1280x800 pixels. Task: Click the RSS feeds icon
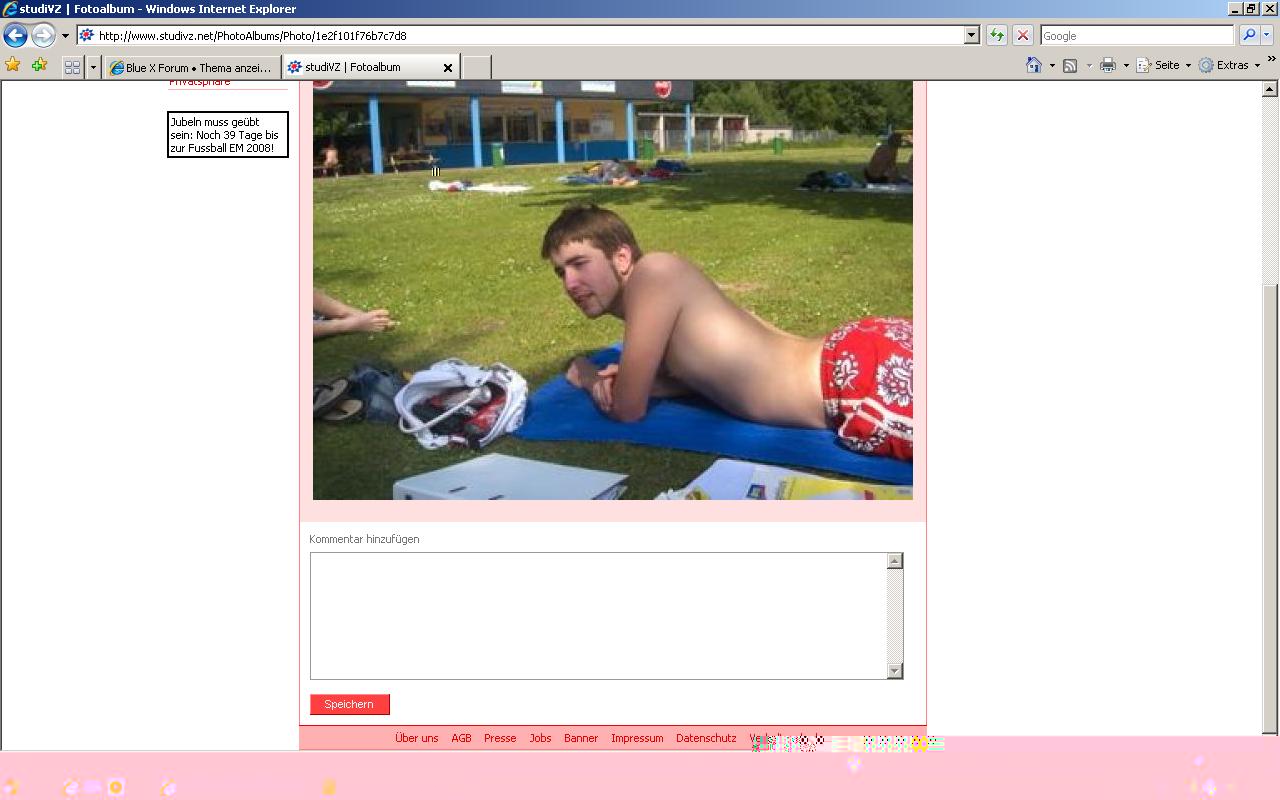click(x=1070, y=65)
